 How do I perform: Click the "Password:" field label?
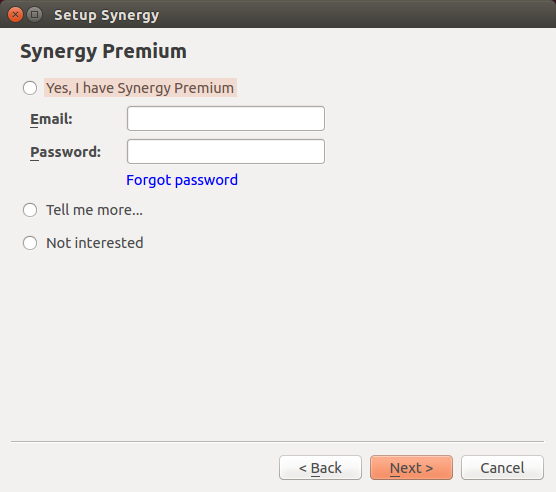(66, 152)
